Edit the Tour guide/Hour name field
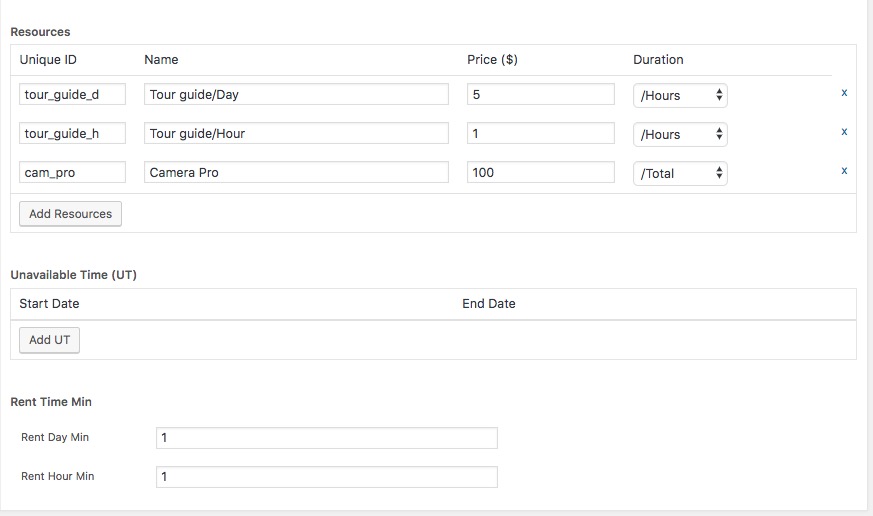 coord(296,133)
